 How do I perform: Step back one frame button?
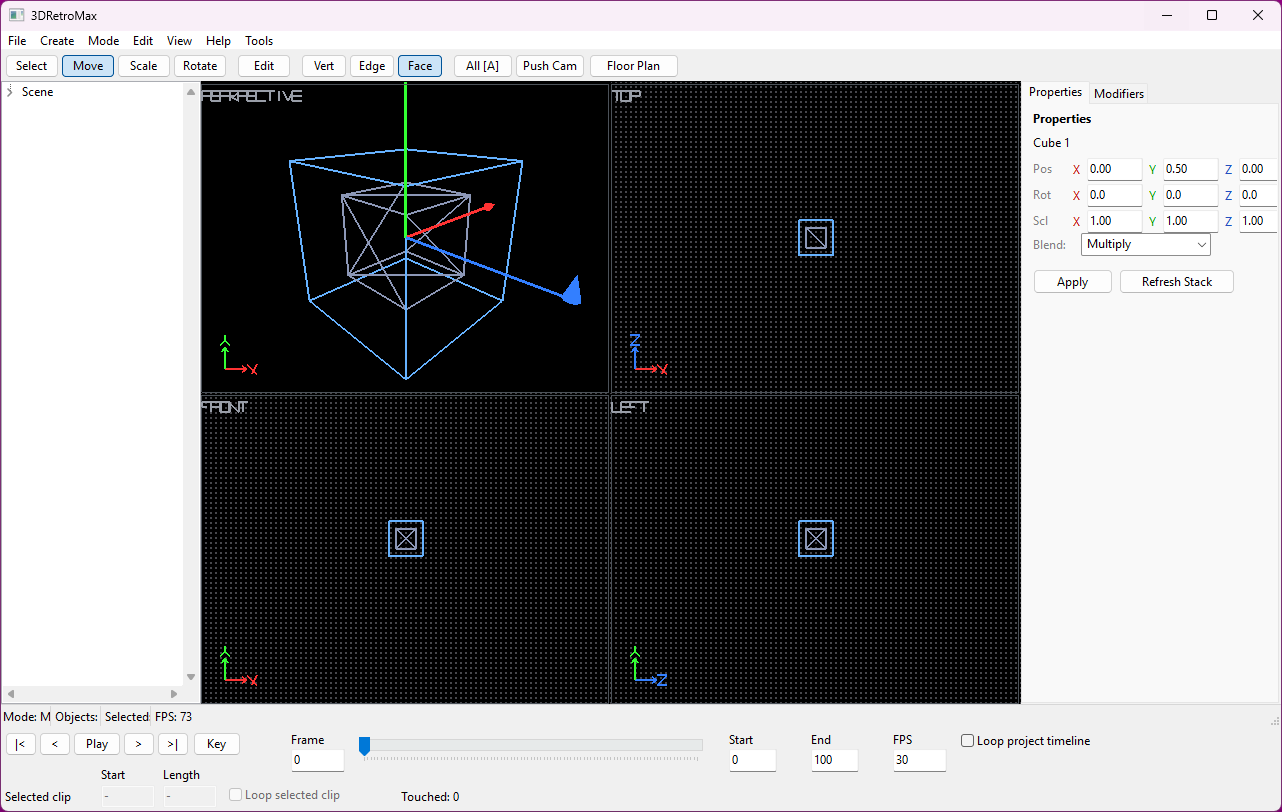point(55,744)
